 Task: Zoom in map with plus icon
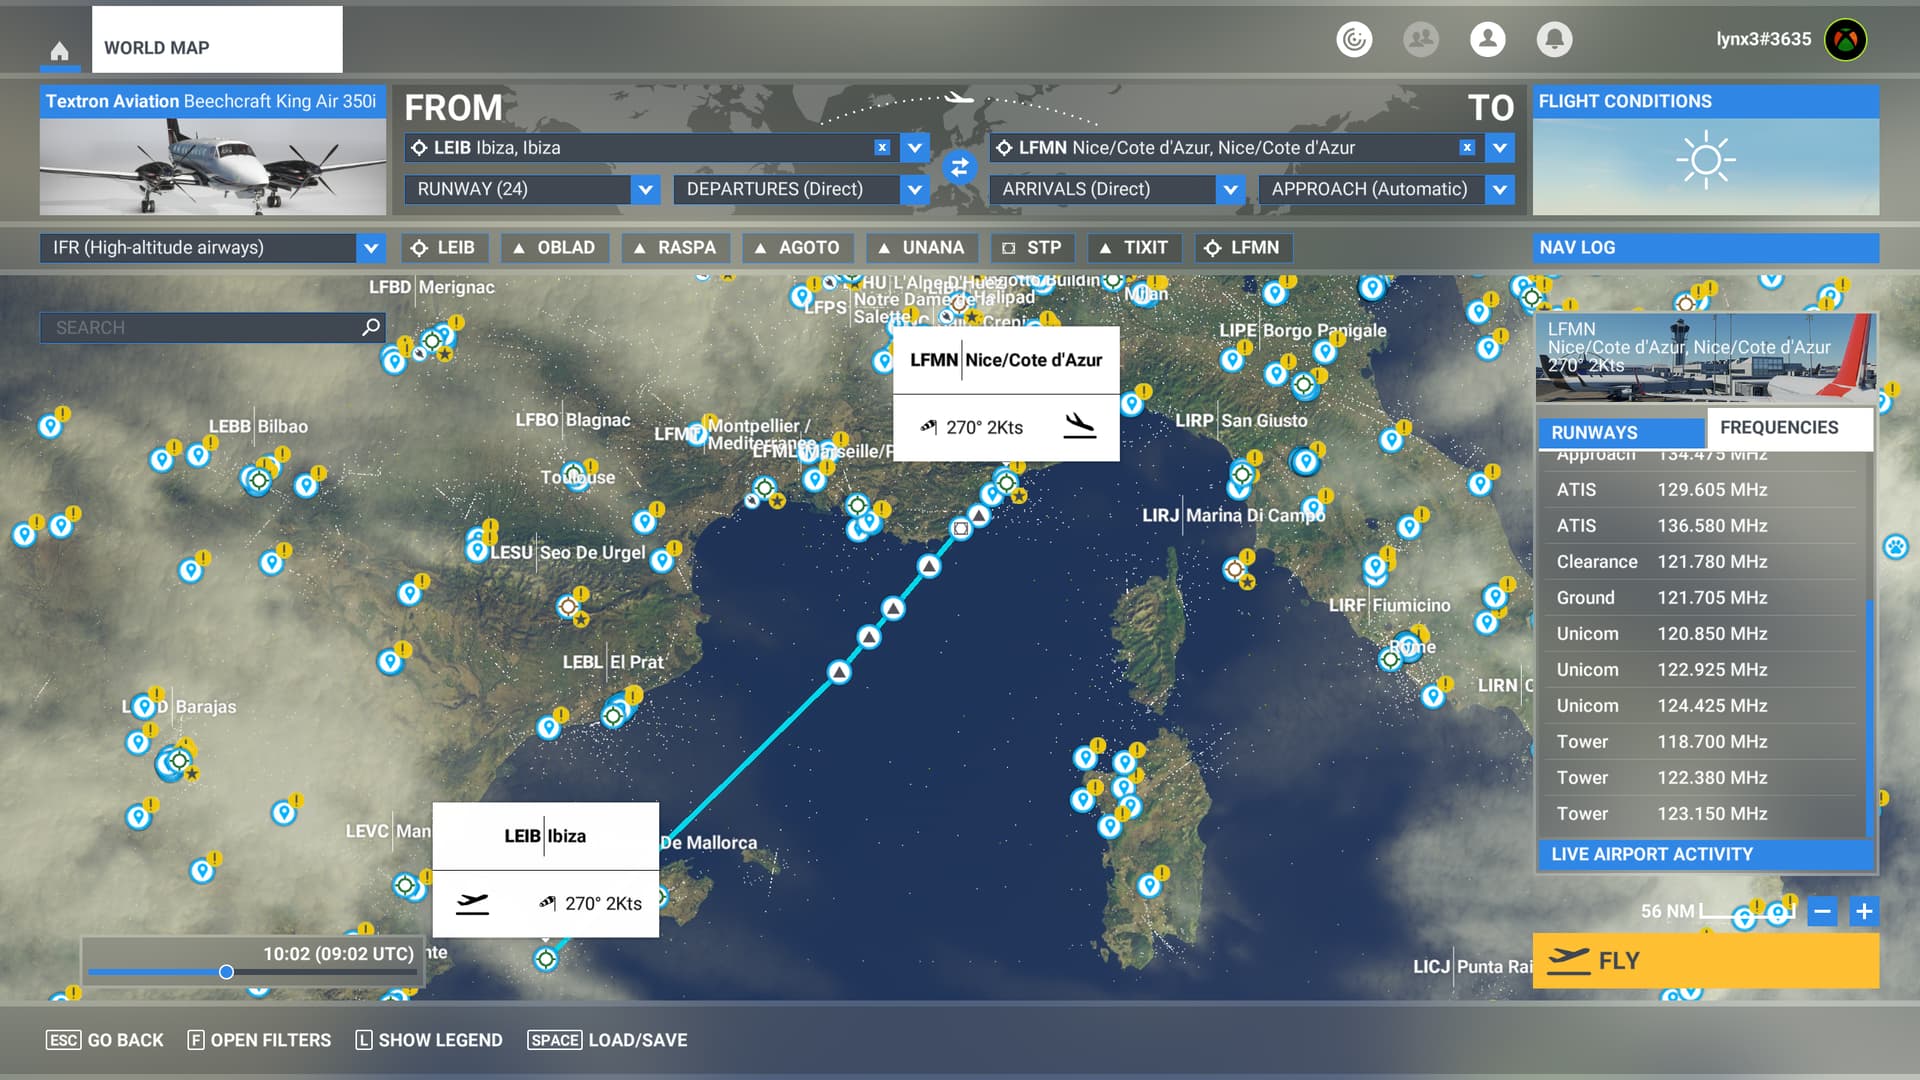[1864, 911]
